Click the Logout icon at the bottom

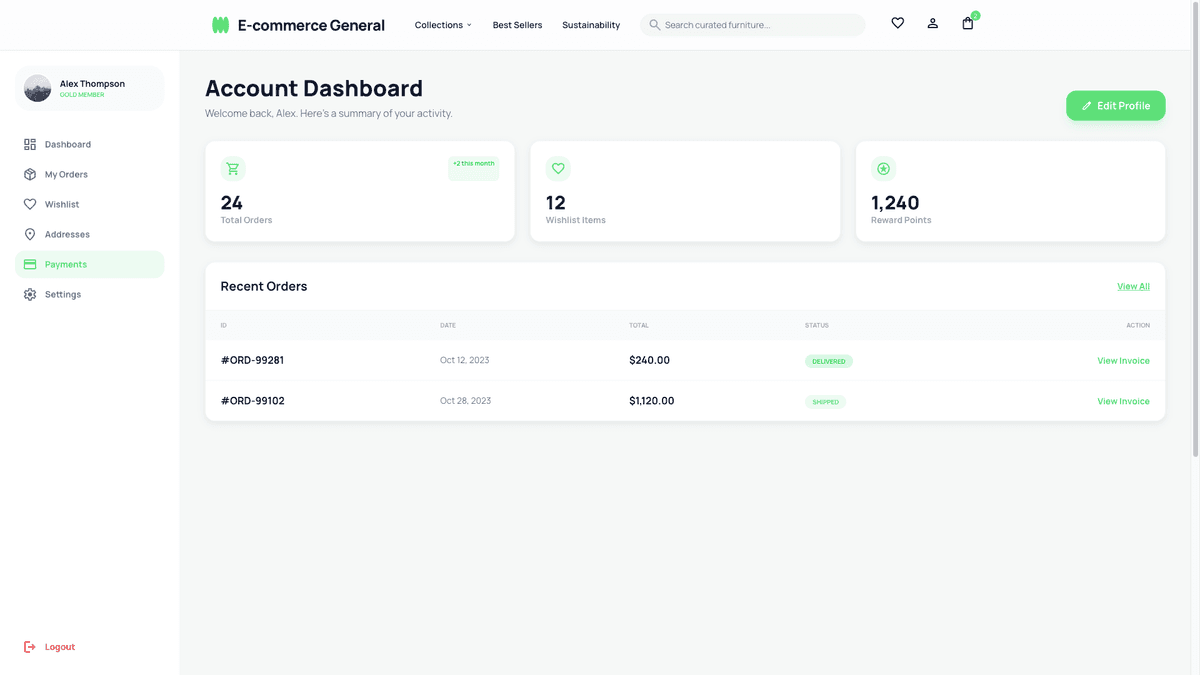tap(31, 646)
